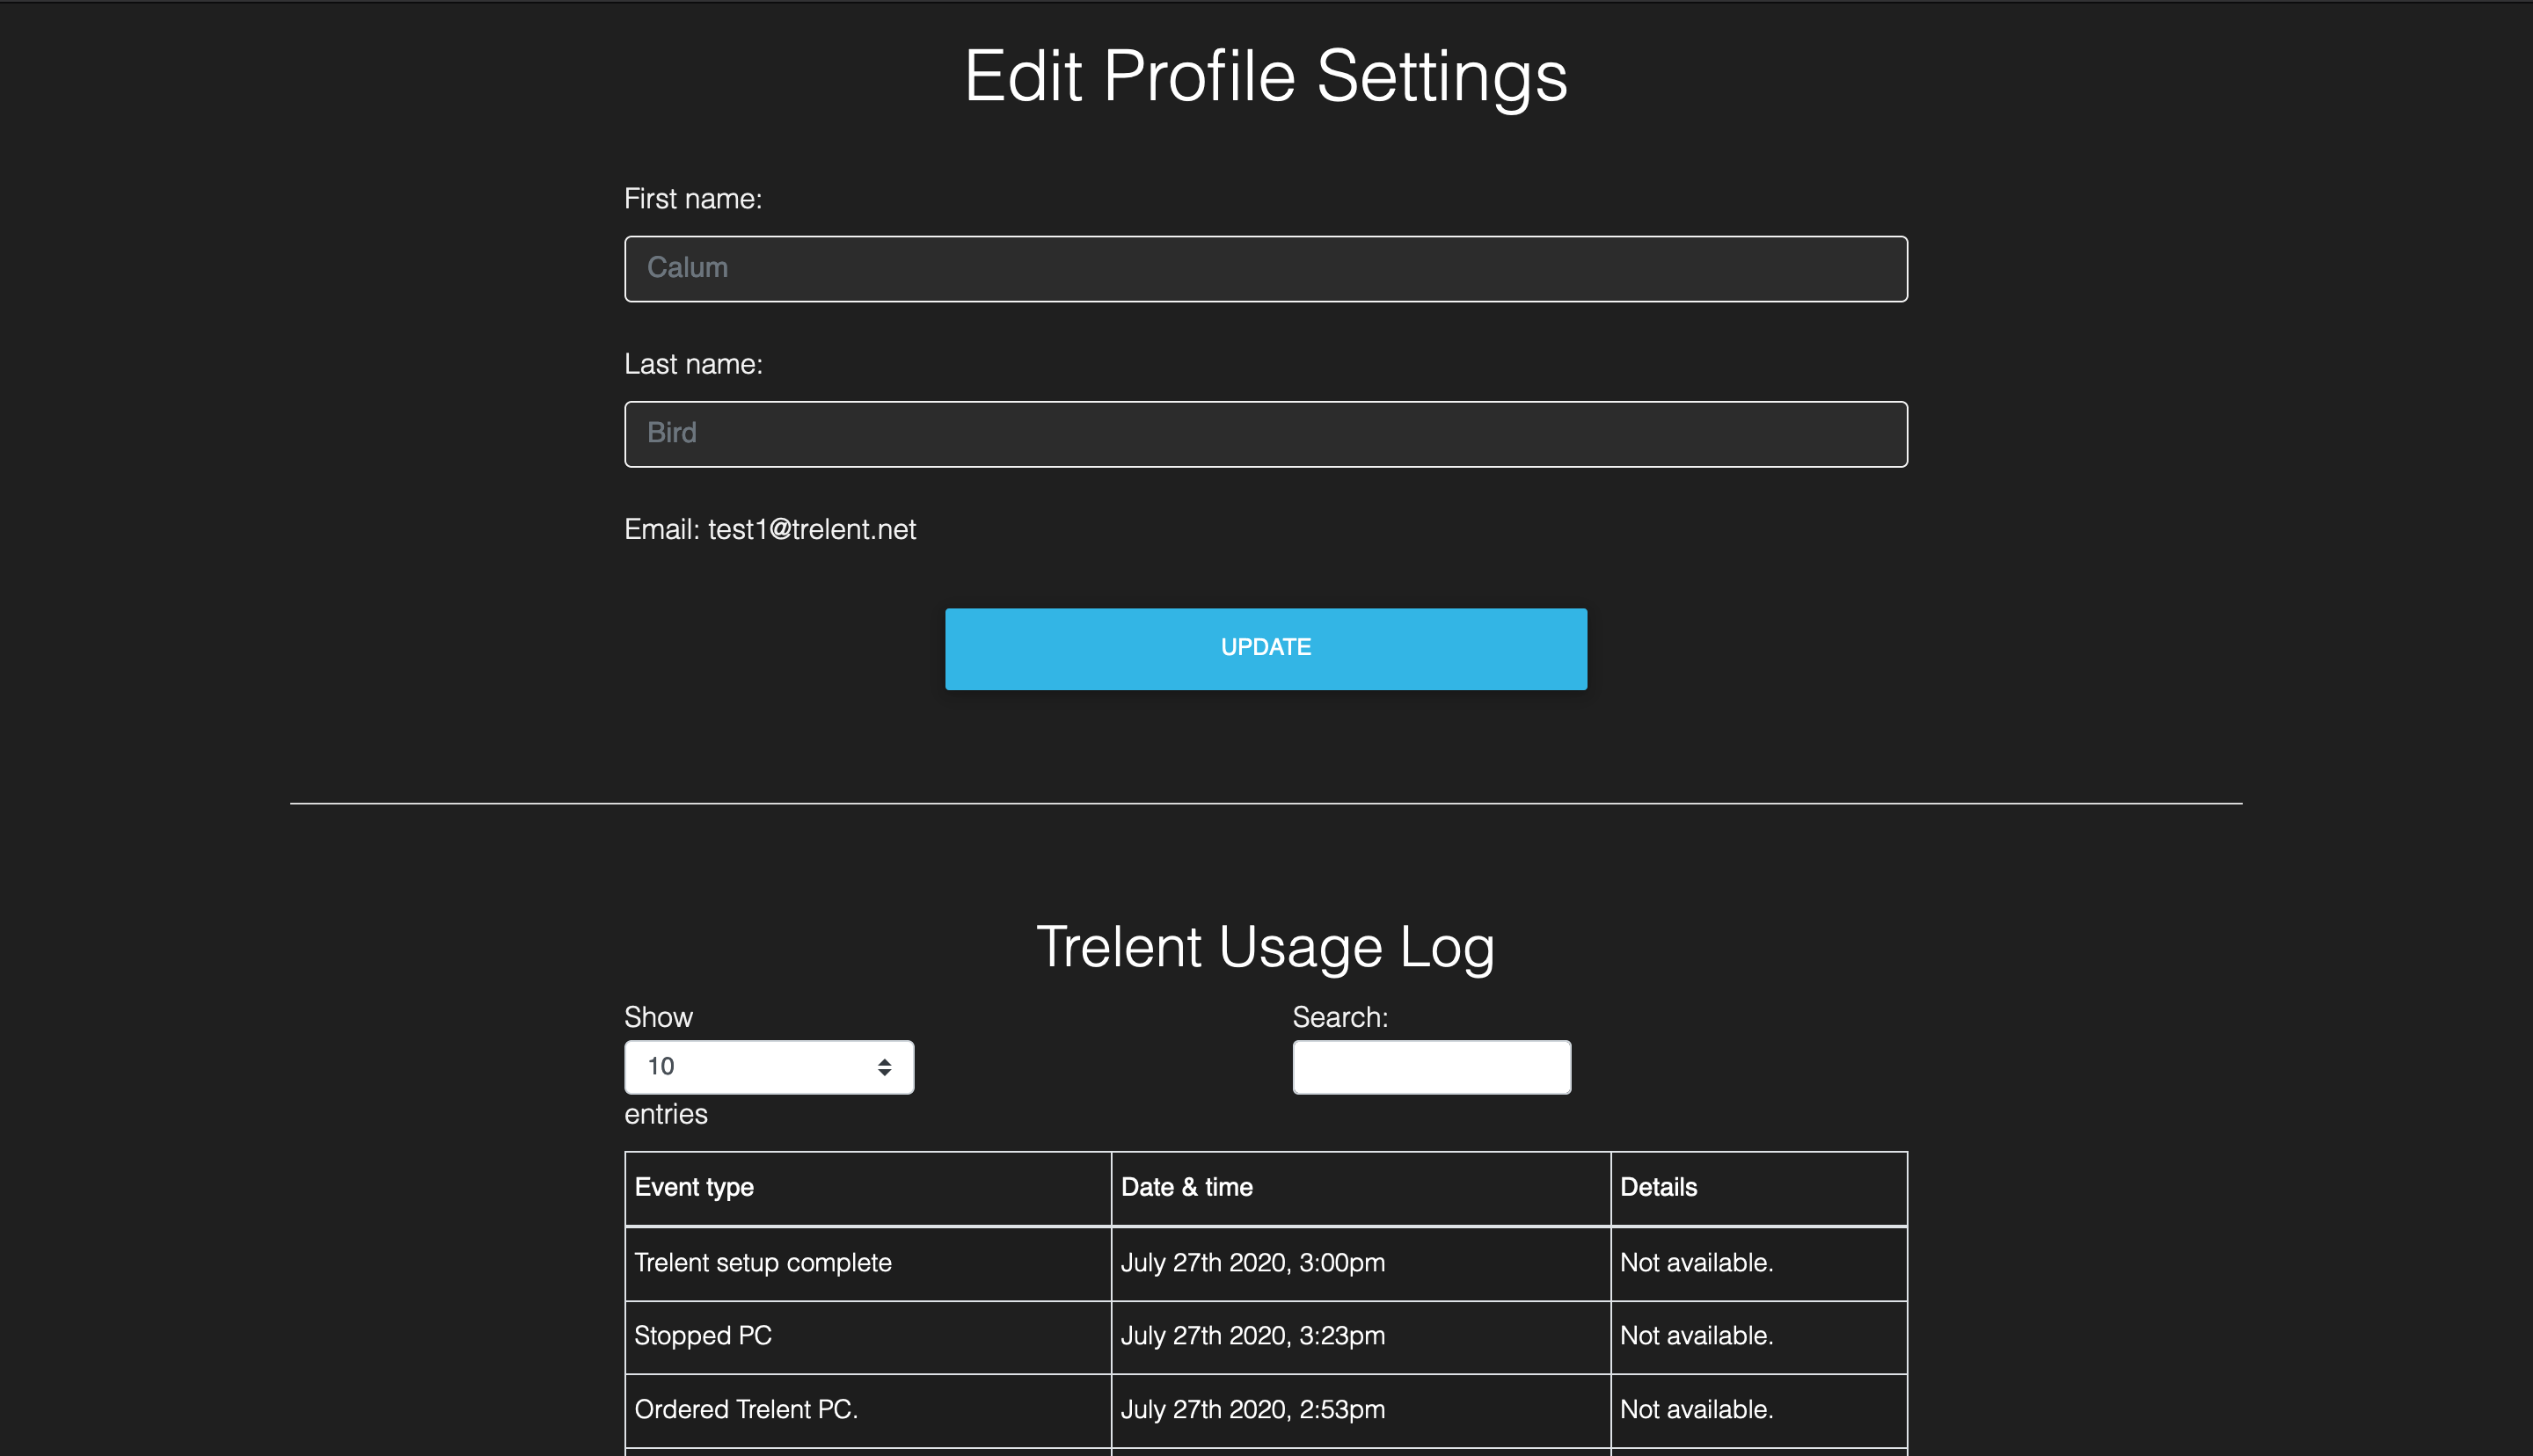Select the "Trelent setup complete" cell
The image size is (2533, 1456).
pyautogui.click(x=868, y=1263)
